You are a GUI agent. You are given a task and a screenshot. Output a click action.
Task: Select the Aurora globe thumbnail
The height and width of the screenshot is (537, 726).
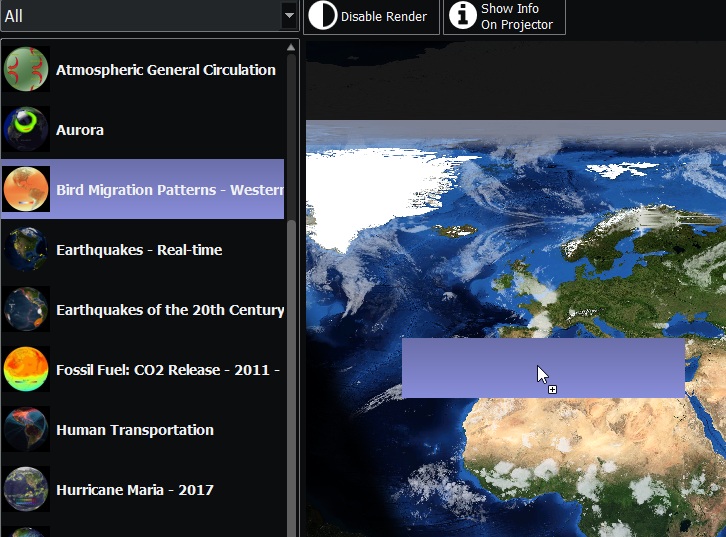[x=26, y=129]
